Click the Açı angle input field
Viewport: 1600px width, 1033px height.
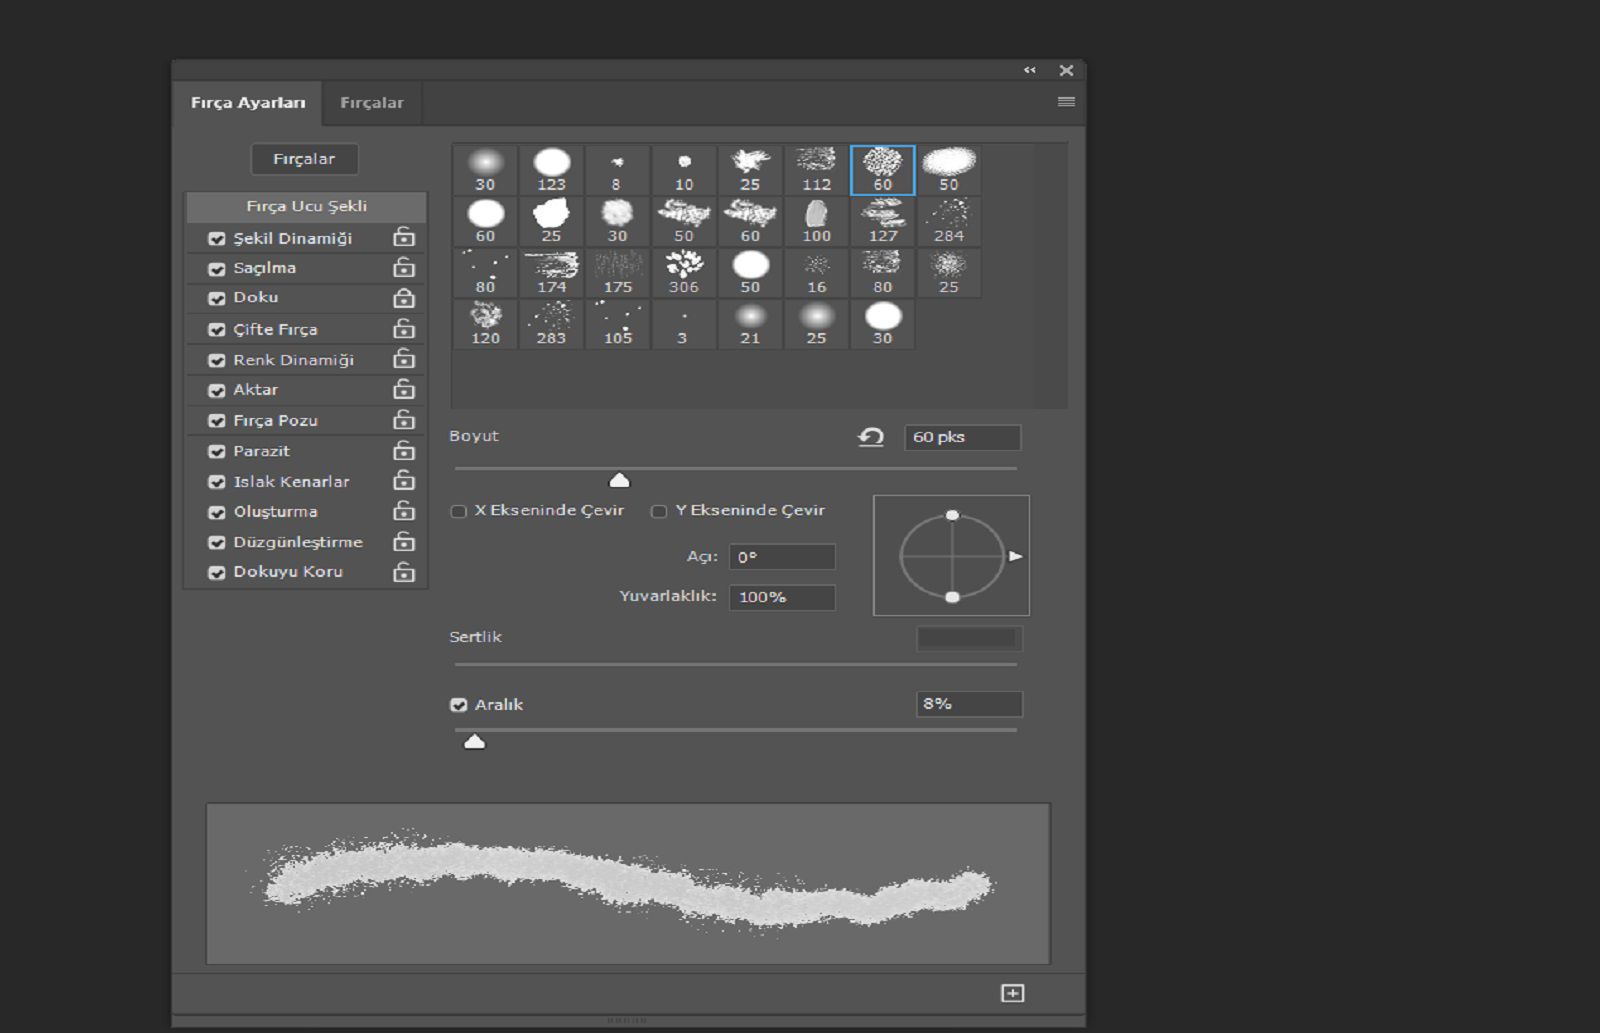pos(781,557)
